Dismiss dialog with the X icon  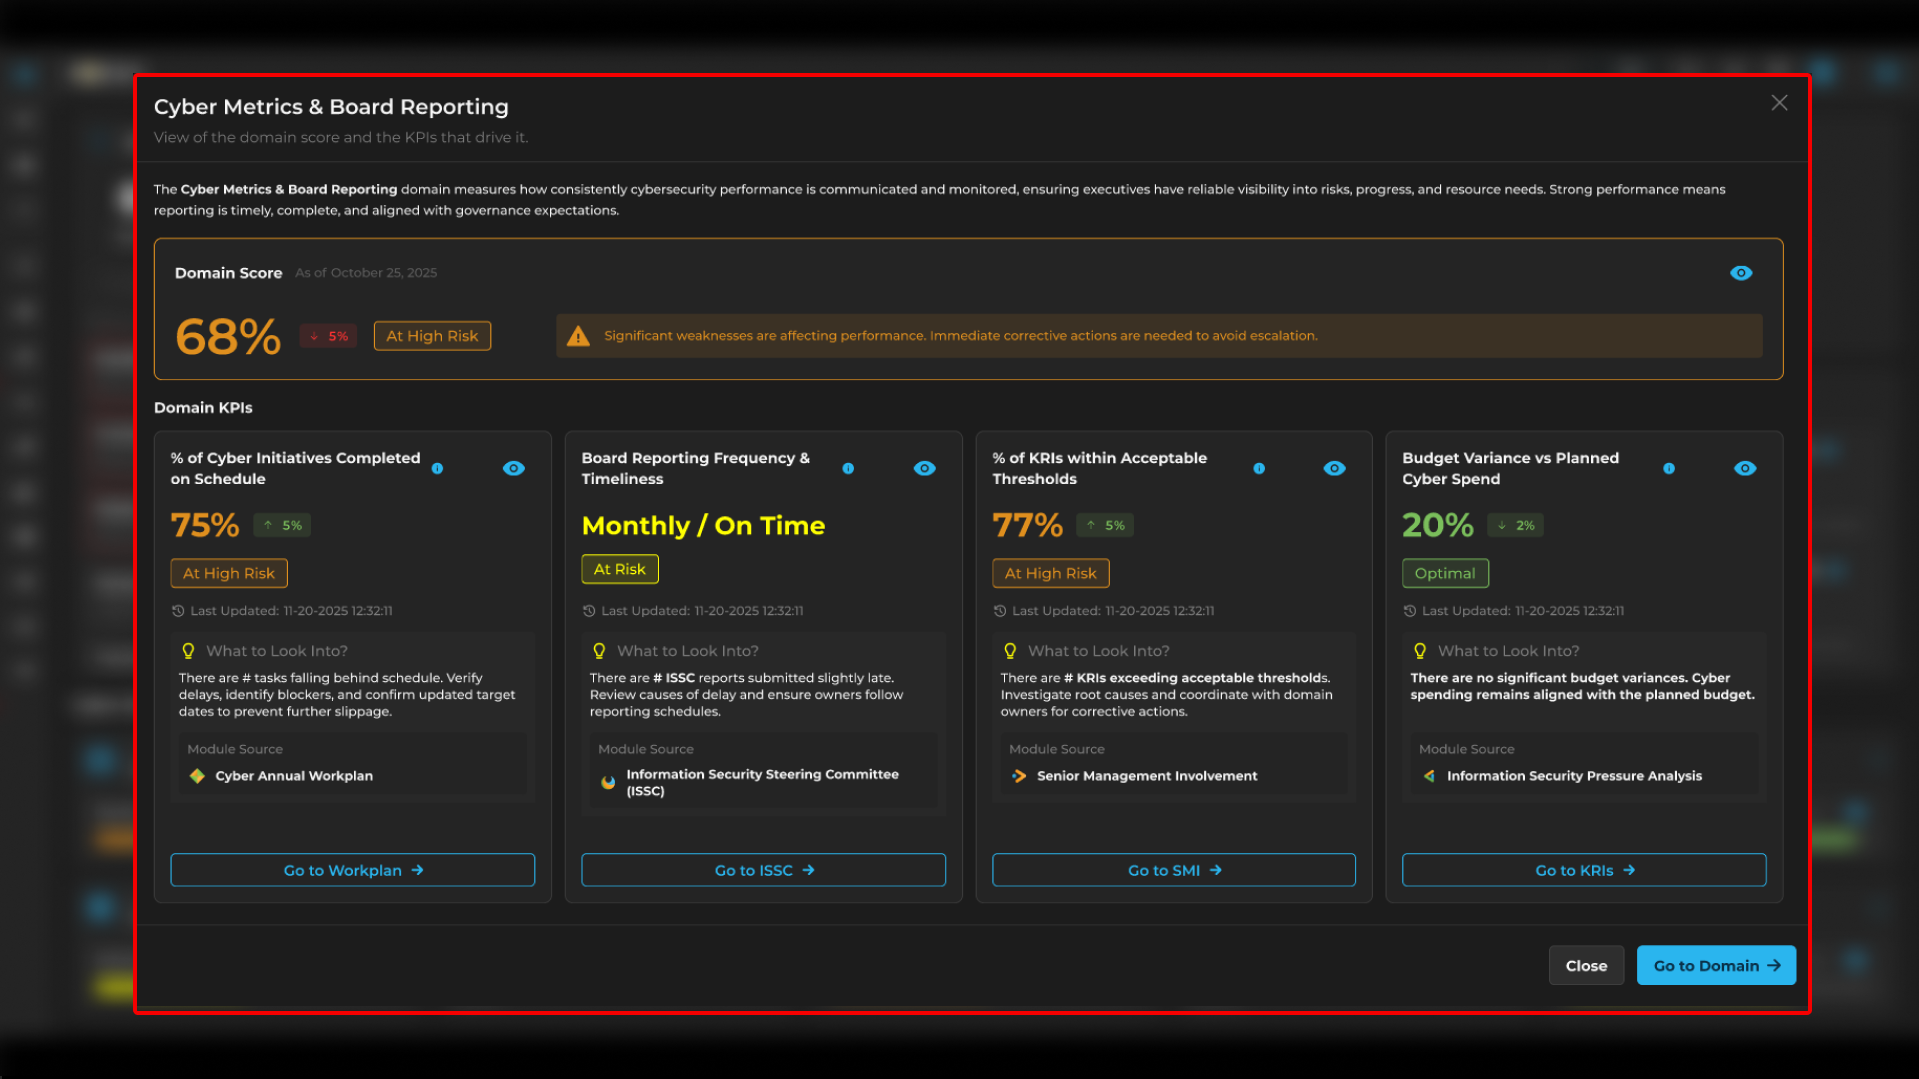(x=1779, y=103)
